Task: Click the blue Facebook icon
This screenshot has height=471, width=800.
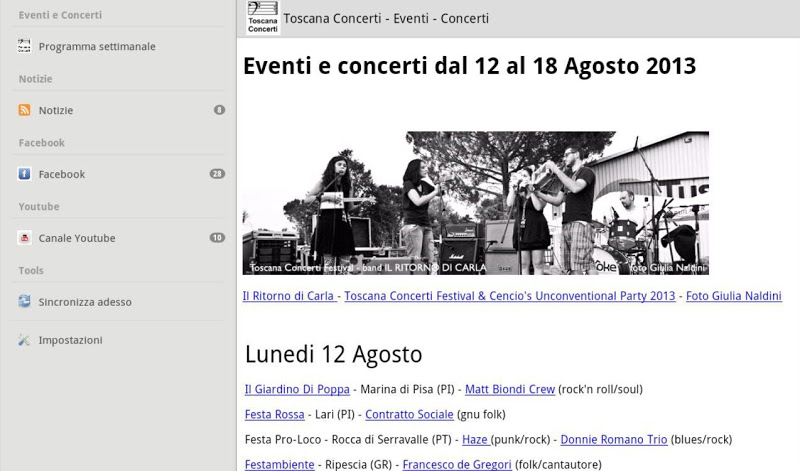Action: 24,173
